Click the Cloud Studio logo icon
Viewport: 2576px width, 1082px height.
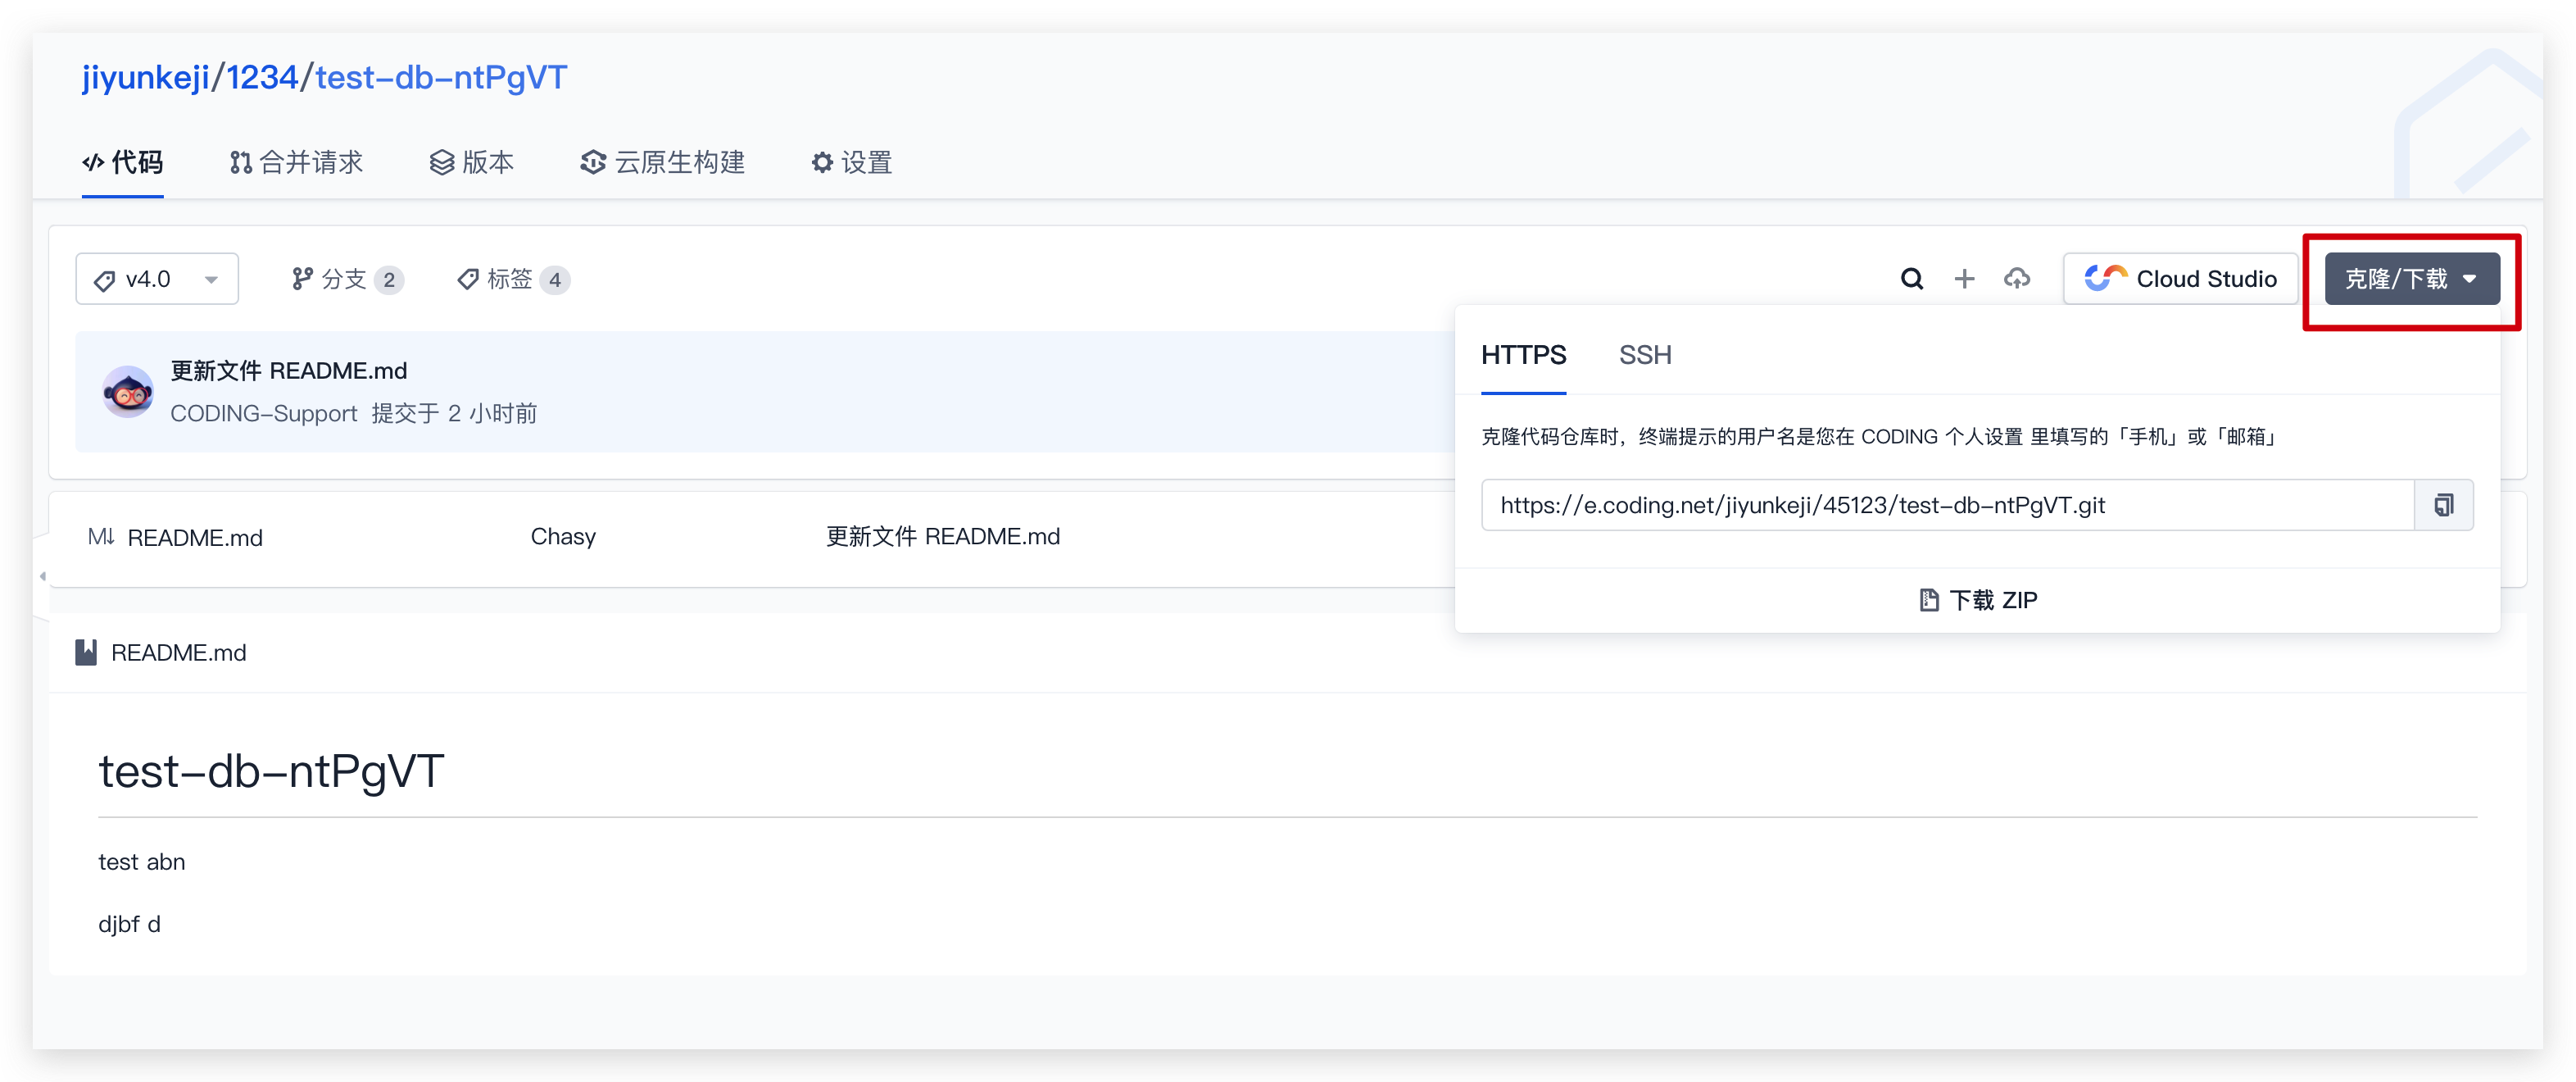tap(2105, 277)
